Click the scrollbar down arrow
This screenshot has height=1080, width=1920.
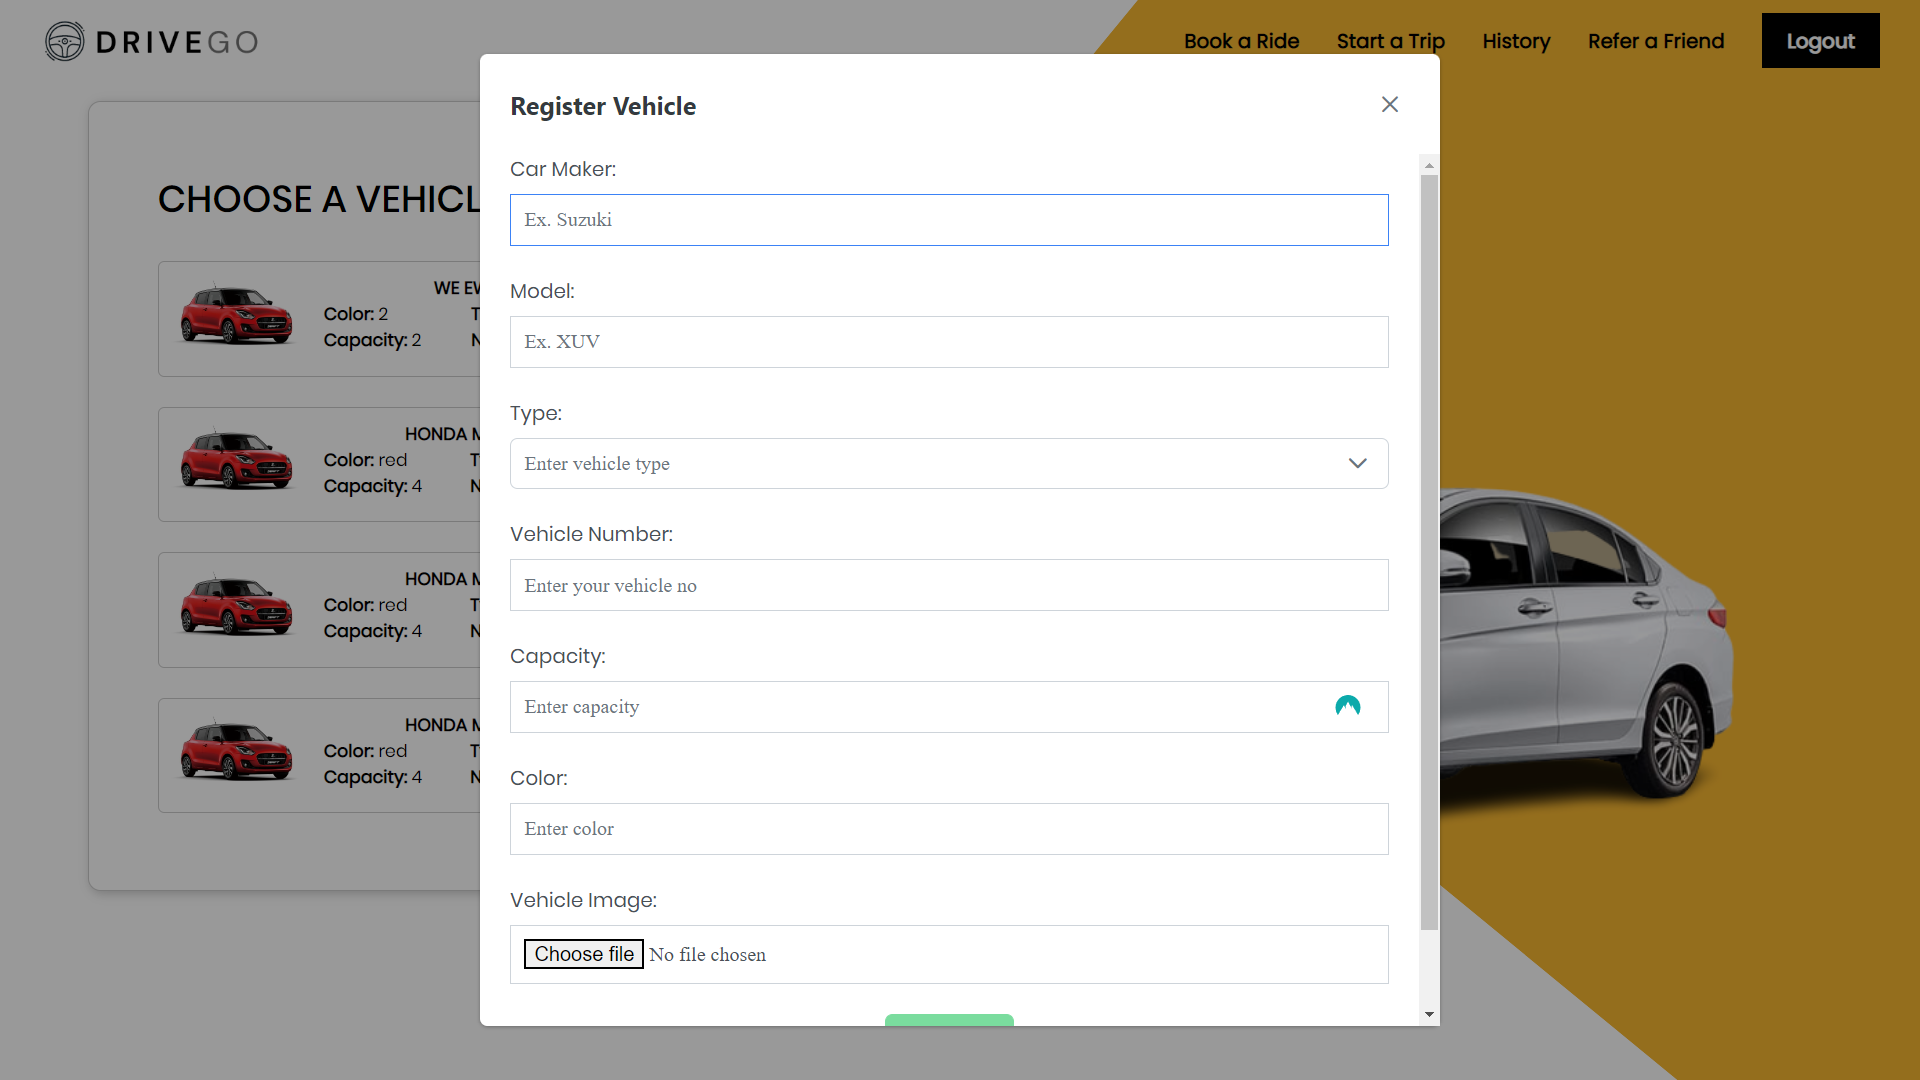[1428, 1013]
